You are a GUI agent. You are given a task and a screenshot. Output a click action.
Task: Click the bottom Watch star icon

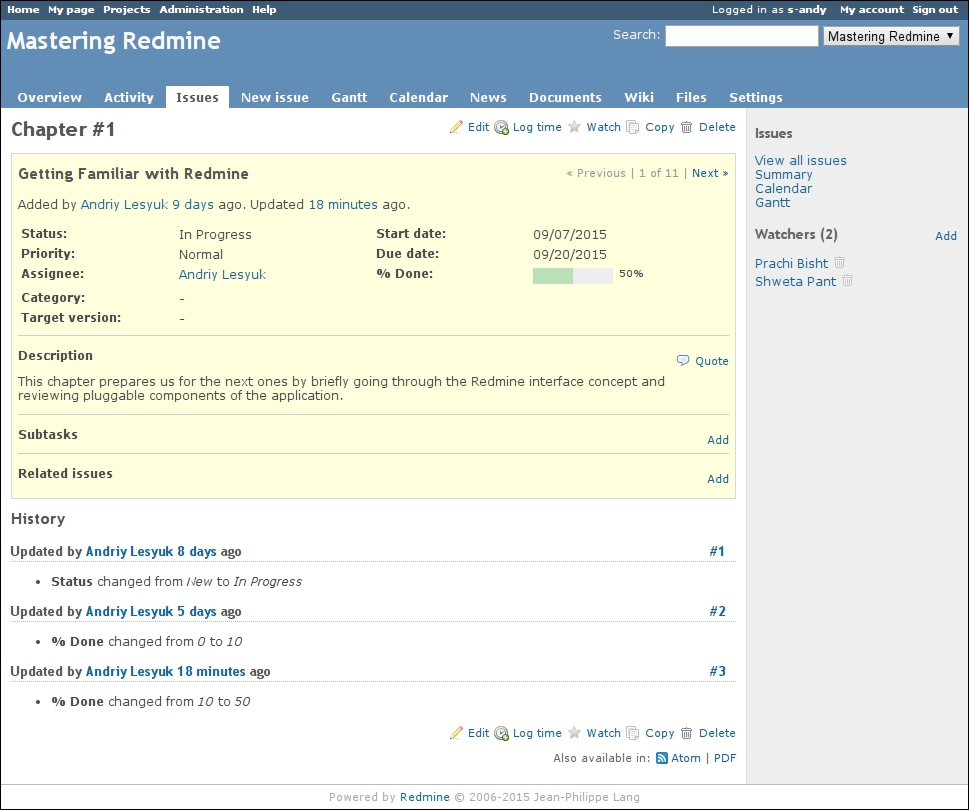[574, 733]
